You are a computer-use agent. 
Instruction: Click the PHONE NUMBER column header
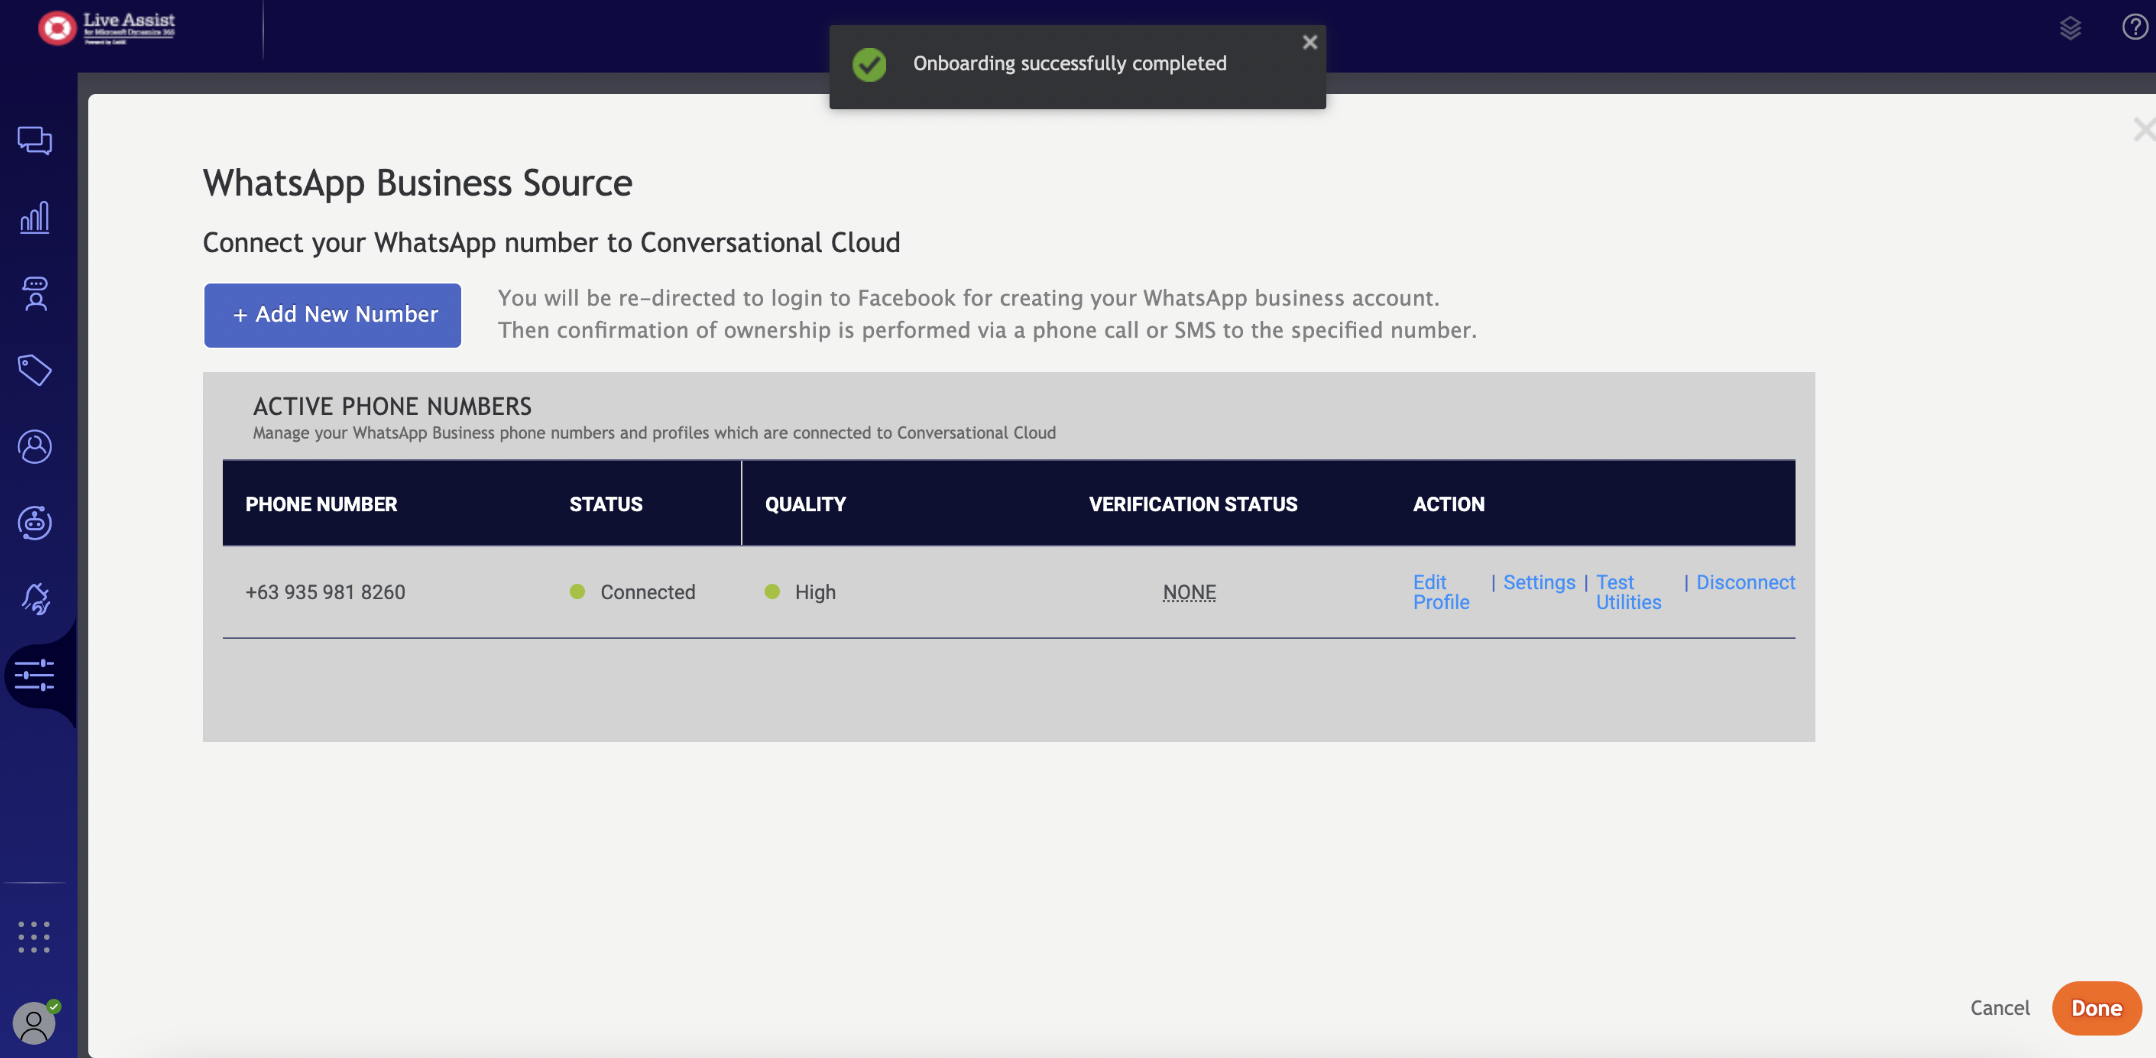(x=321, y=504)
